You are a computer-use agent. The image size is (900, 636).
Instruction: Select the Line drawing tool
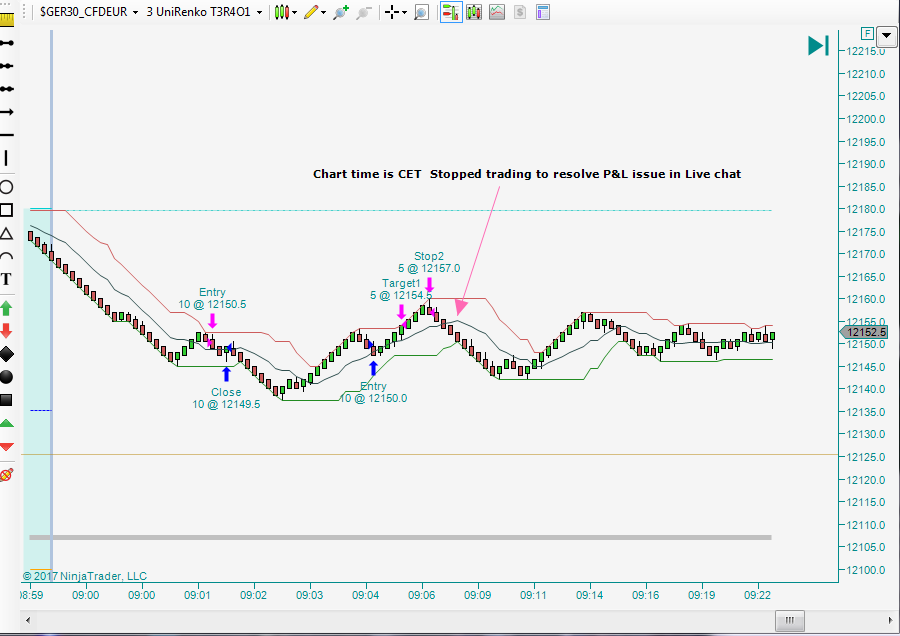6,43
